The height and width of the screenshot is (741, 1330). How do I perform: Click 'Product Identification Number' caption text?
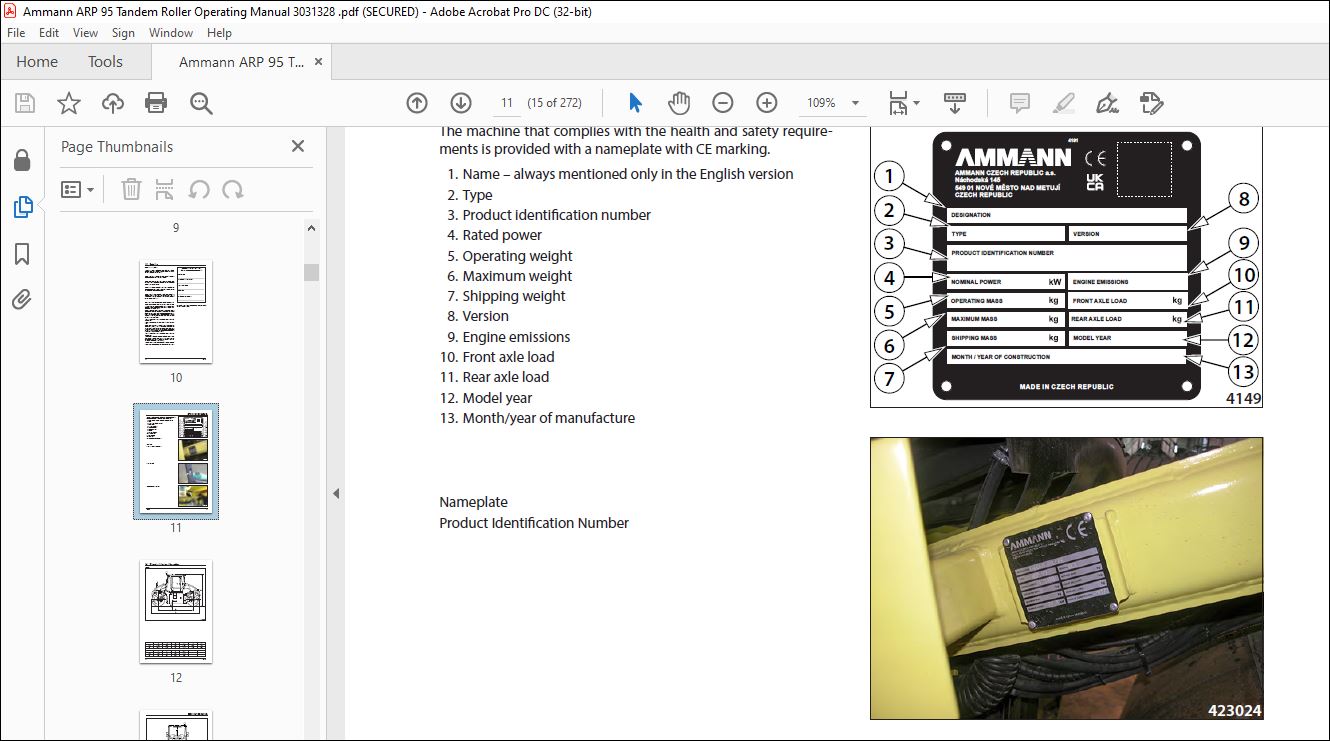pyautogui.click(x=534, y=523)
